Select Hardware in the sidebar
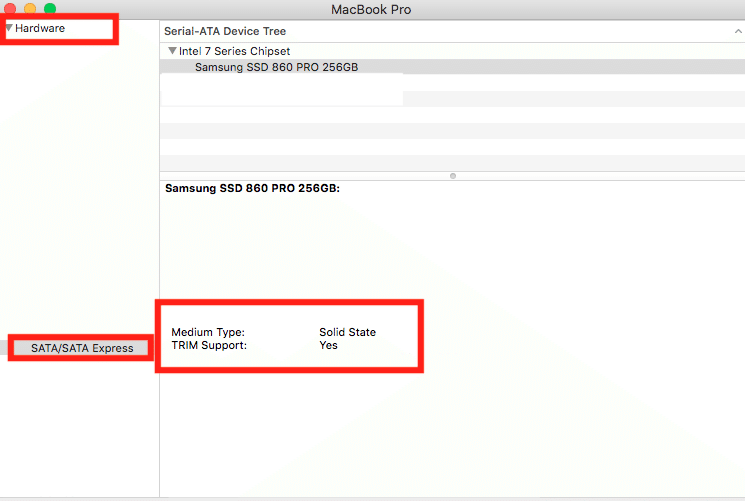Viewport: 745px width, 501px height. point(40,29)
